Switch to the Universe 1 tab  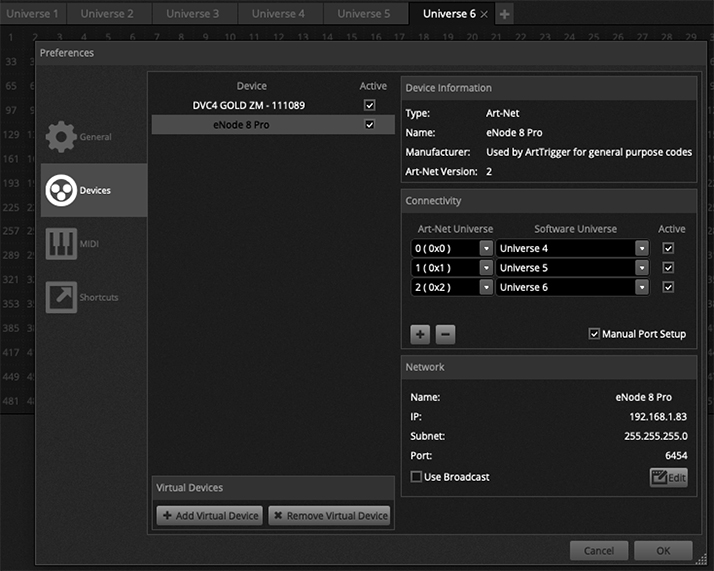tap(32, 14)
